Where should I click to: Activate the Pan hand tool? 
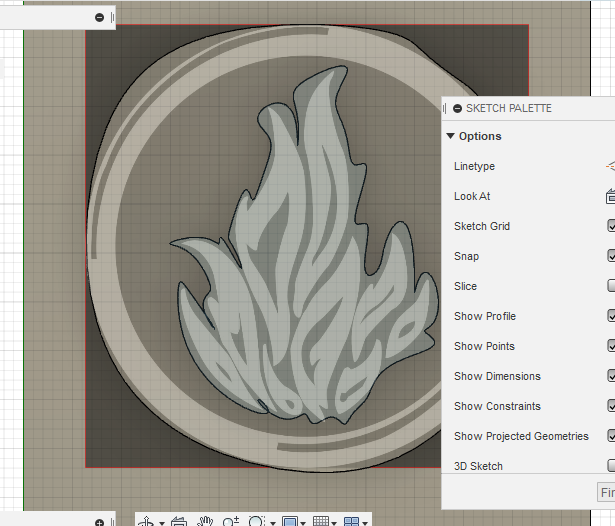204,522
